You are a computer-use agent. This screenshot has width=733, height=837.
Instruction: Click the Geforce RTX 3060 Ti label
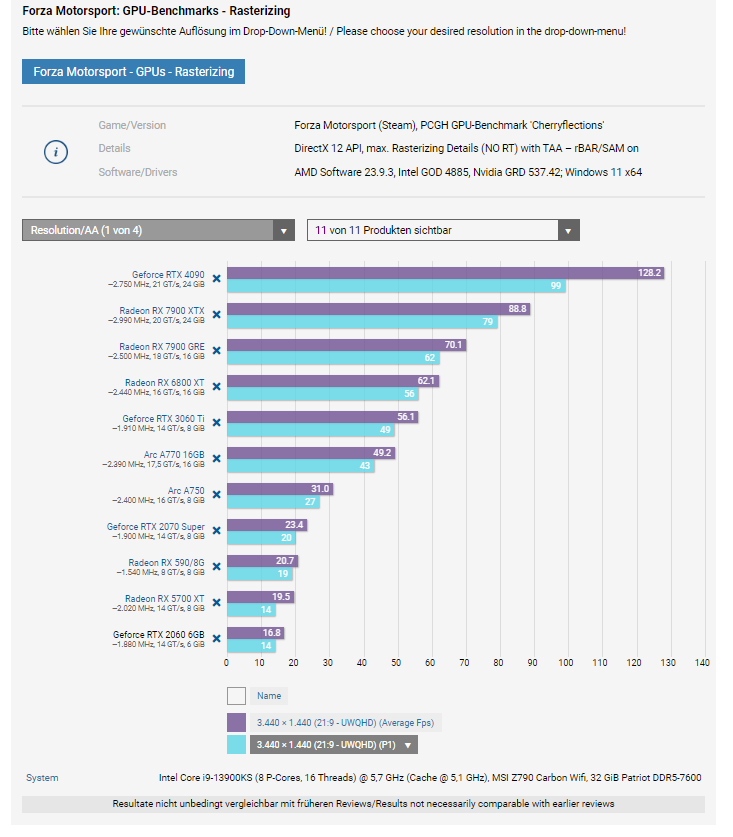pyautogui.click(x=163, y=418)
